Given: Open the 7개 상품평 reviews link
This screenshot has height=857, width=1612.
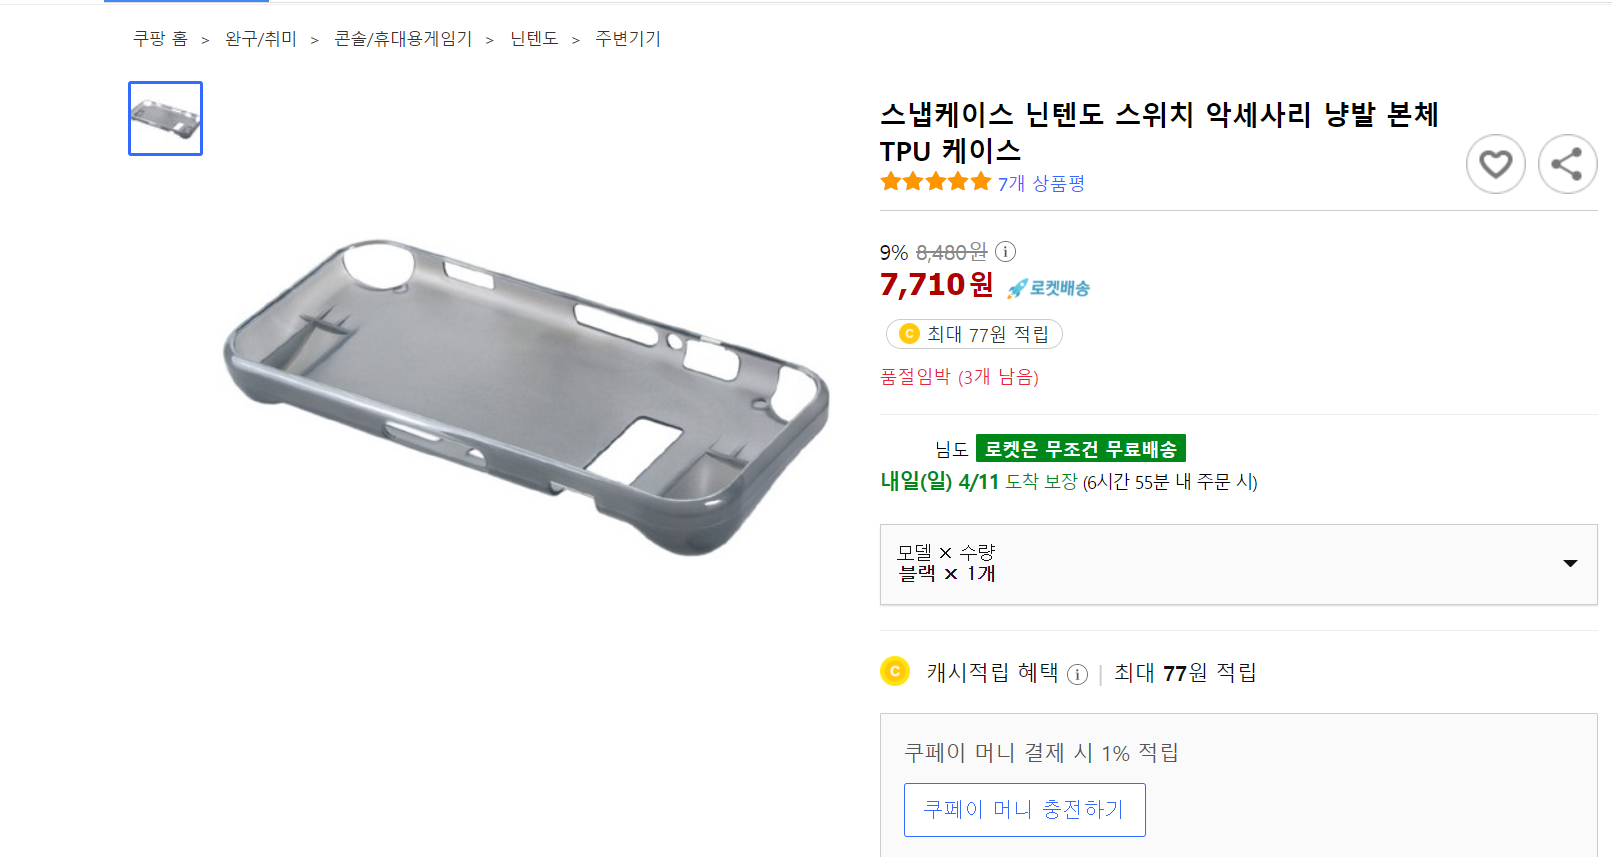Looking at the screenshot, I should coord(1041,183).
